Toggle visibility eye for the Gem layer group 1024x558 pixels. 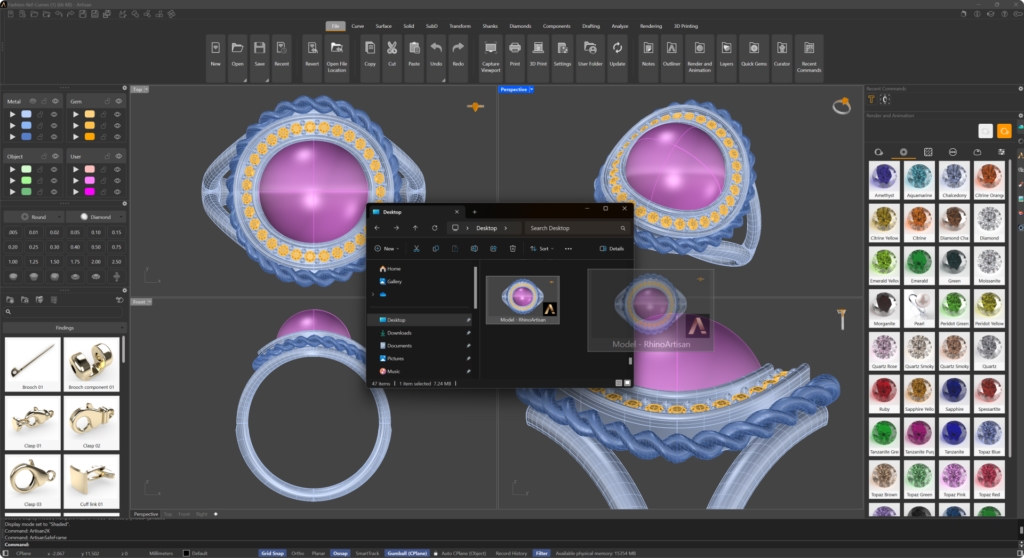[x=117, y=102]
